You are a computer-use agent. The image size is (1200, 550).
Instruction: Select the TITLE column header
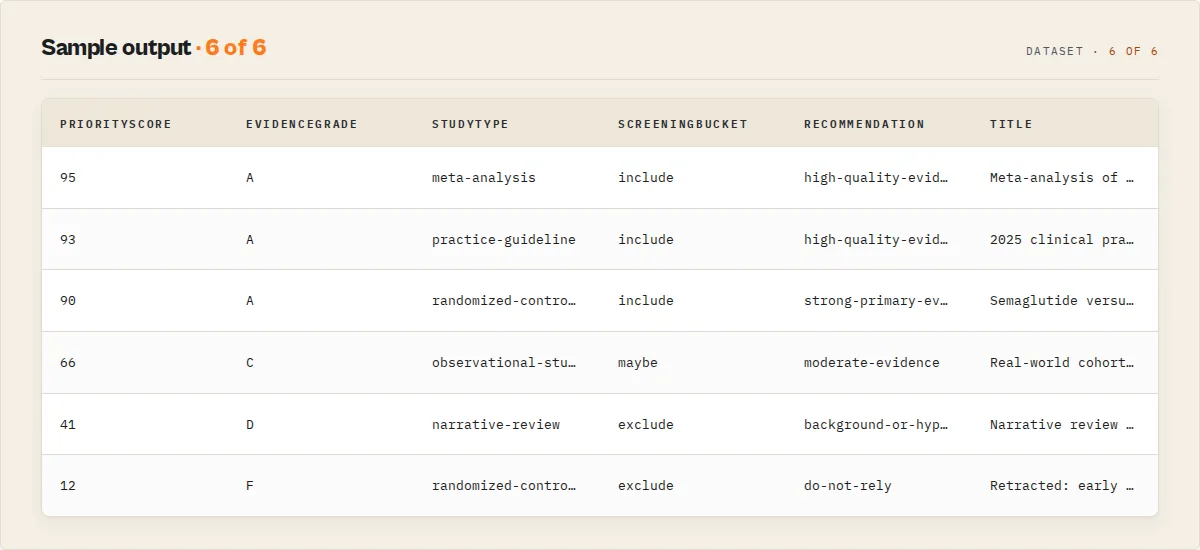[1011, 124]
